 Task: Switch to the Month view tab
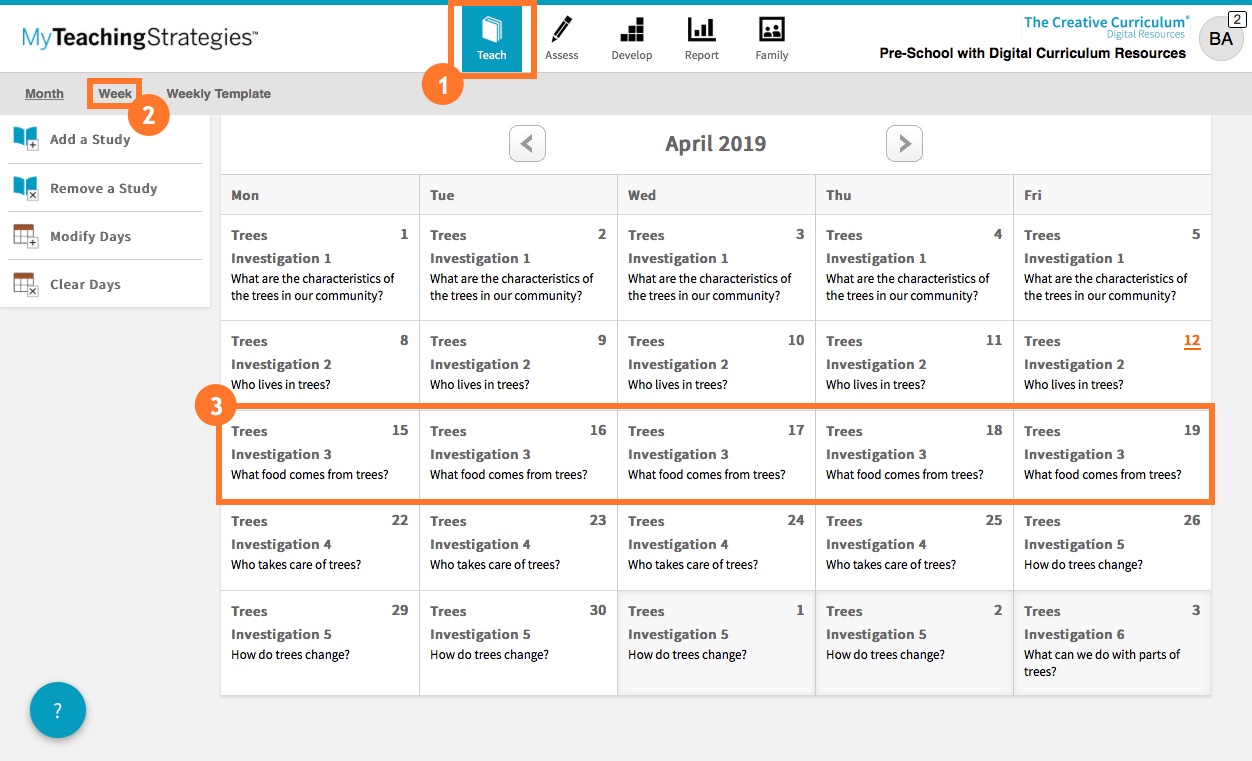point(44,93)
